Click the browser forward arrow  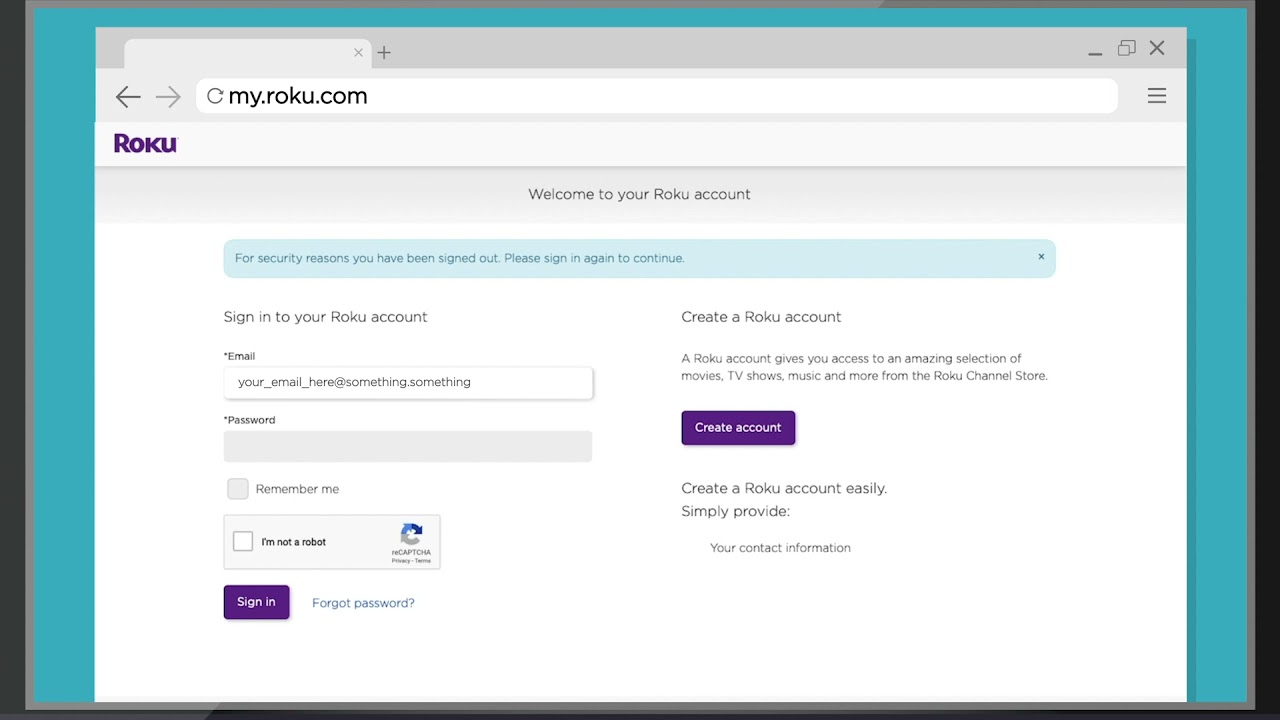coord(168,96)
